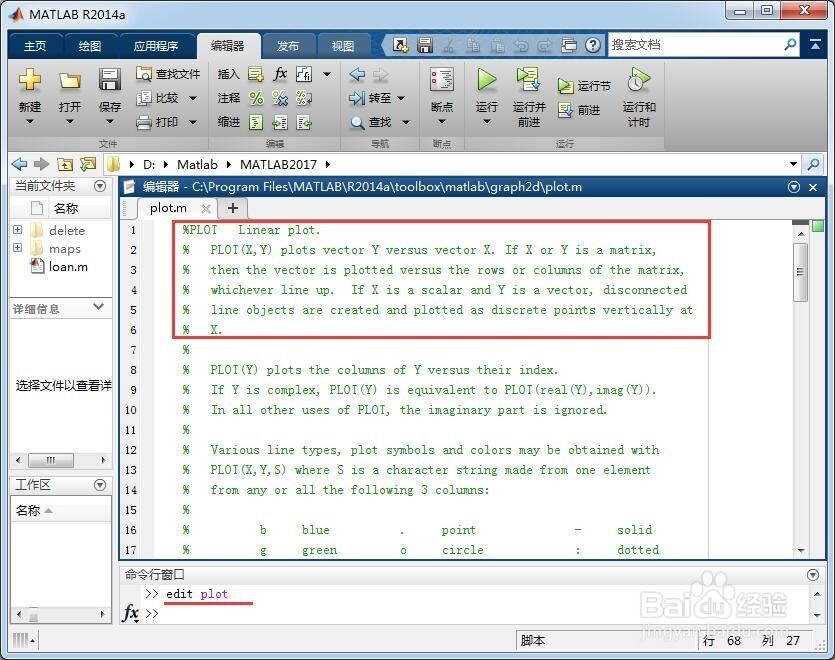Open the 打开 dropdown arrow

(x=70, y=121)
